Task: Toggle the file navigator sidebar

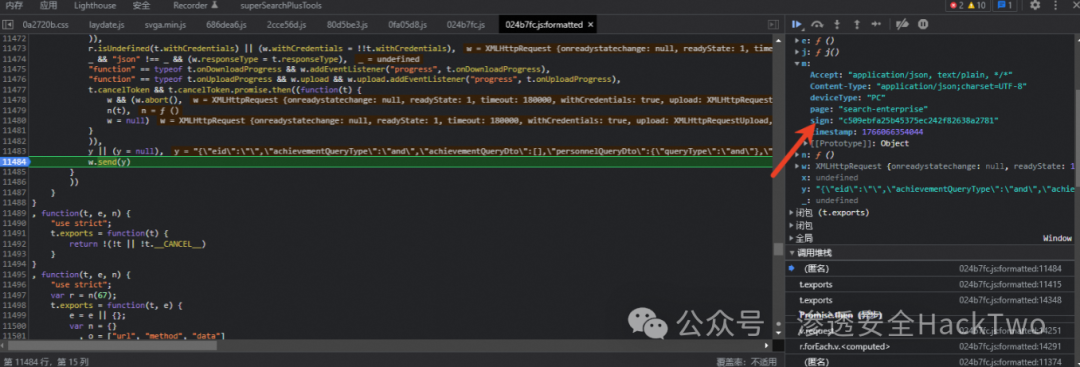Action: [x=8, y=25]
